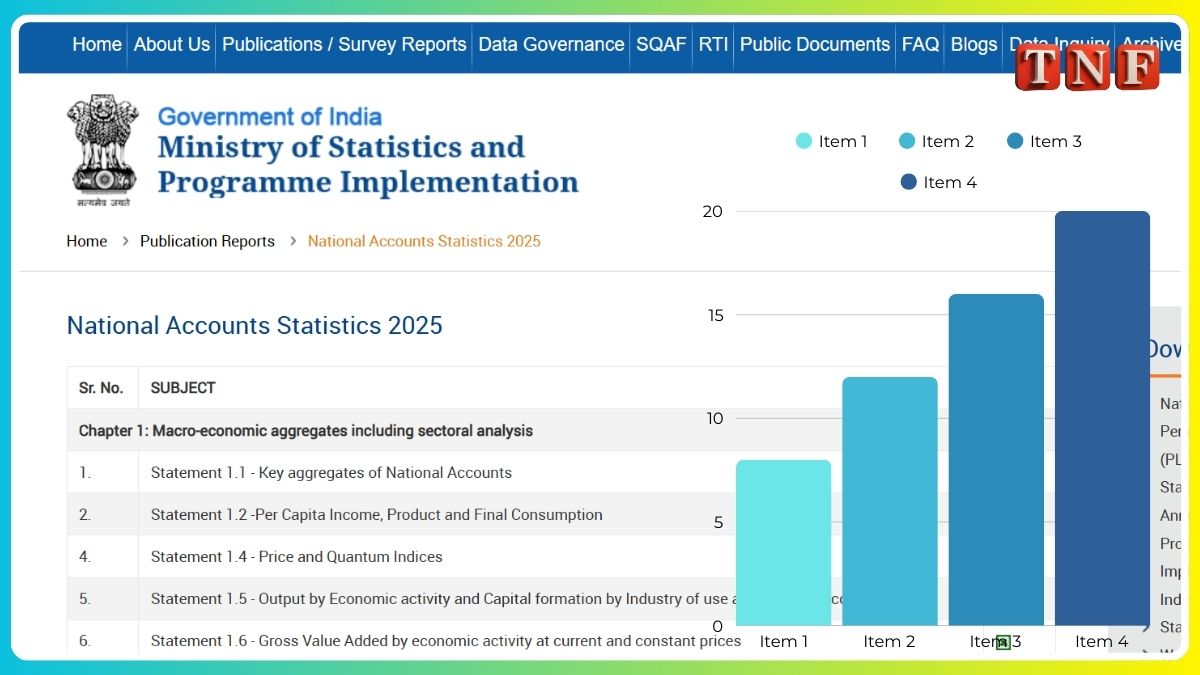Click the 20 value on chart axis
This screenshot has height=675, width=1200.
point(713,211)
